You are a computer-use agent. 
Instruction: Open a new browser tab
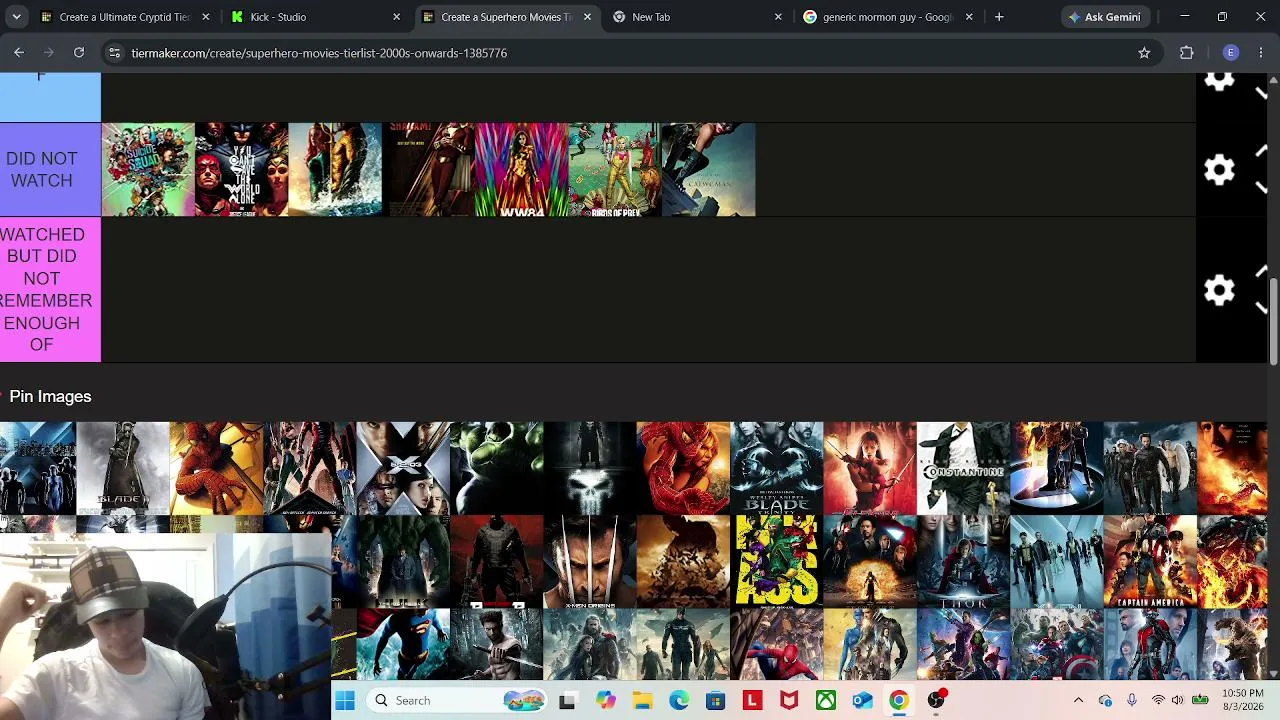[999, 17]
